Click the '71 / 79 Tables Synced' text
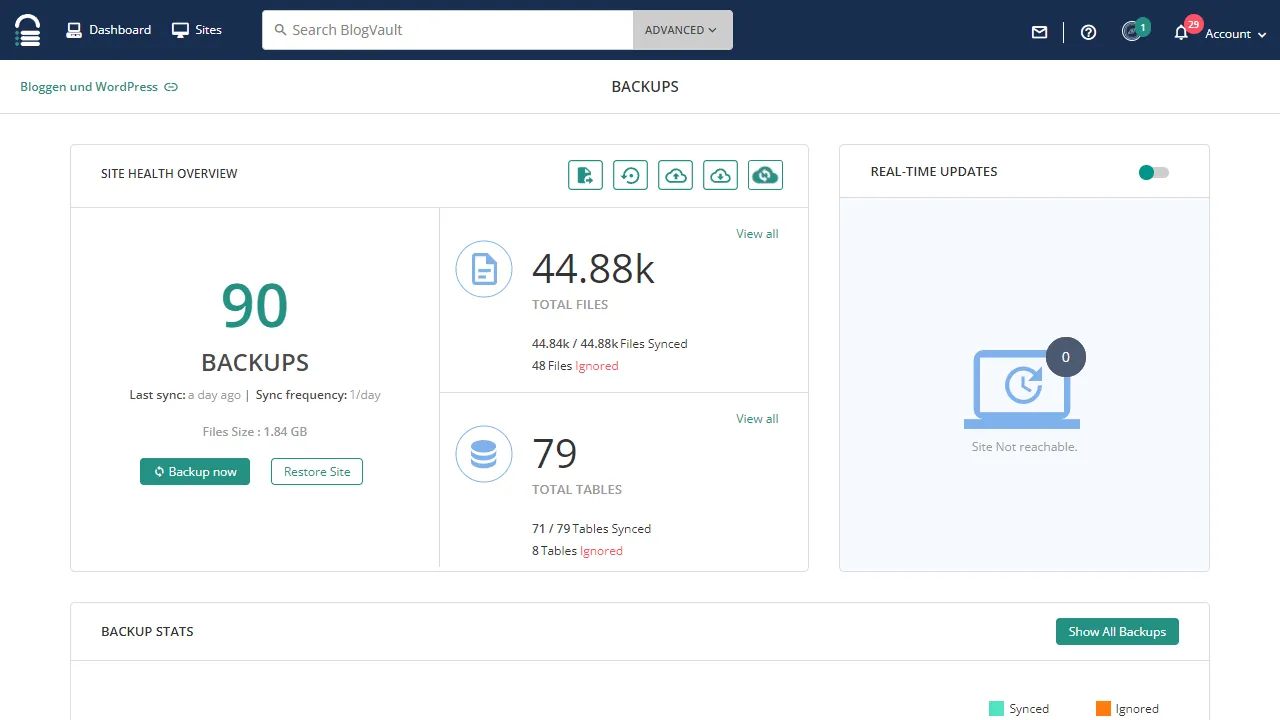Image resolution: width=1280 pixels, height=720 pixels. (x=591, y=529)
